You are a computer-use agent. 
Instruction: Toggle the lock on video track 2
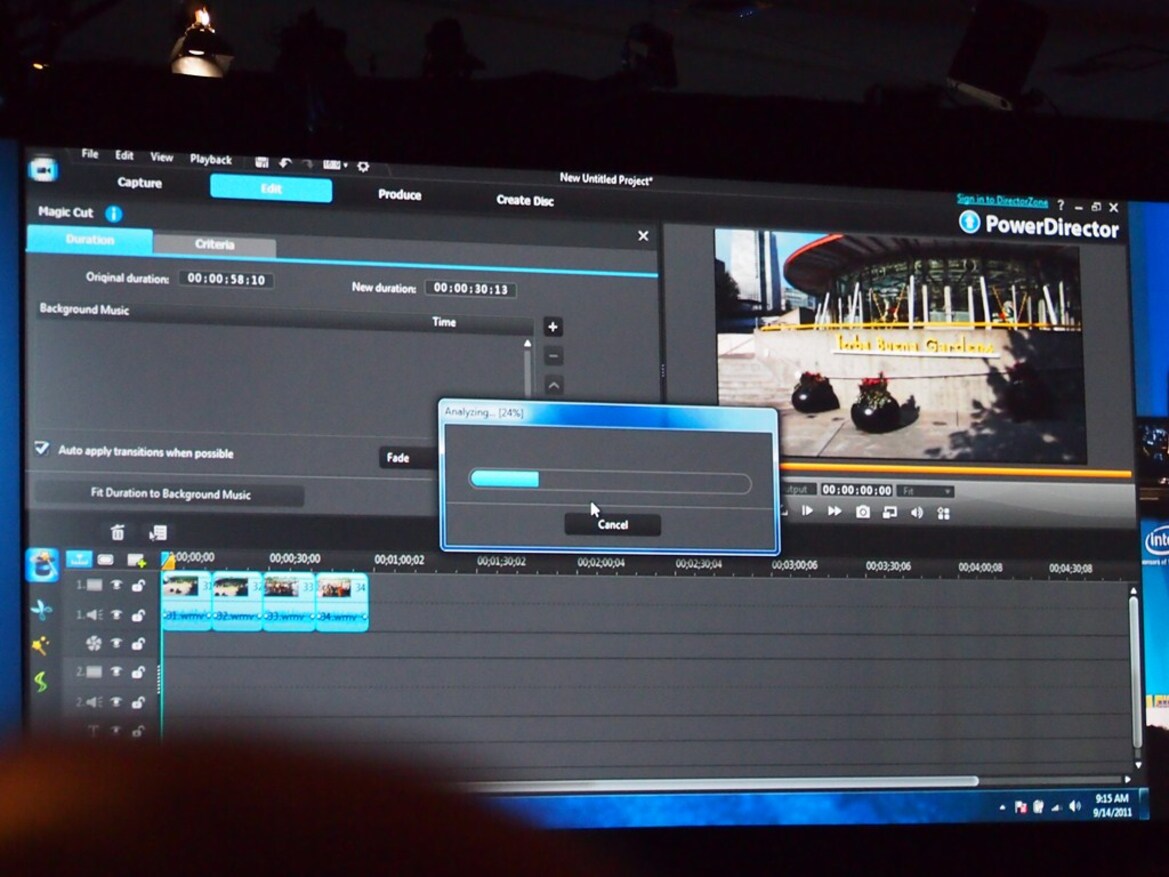(x=138, y=672)
